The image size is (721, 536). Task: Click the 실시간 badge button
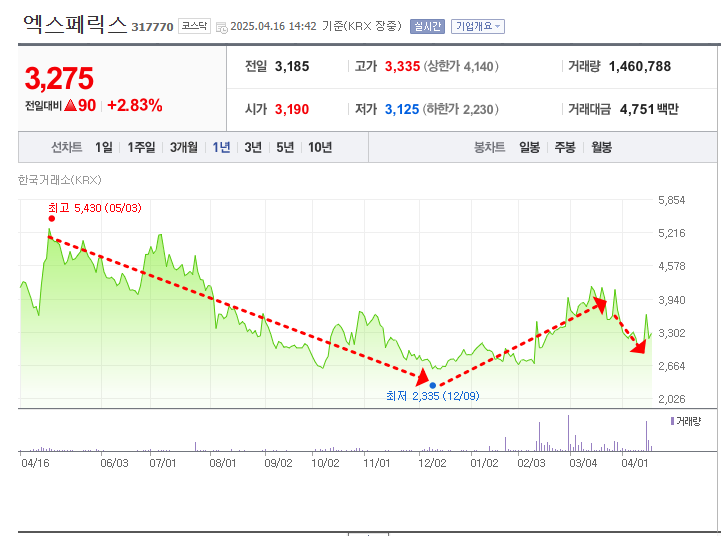tap(427, 26)
